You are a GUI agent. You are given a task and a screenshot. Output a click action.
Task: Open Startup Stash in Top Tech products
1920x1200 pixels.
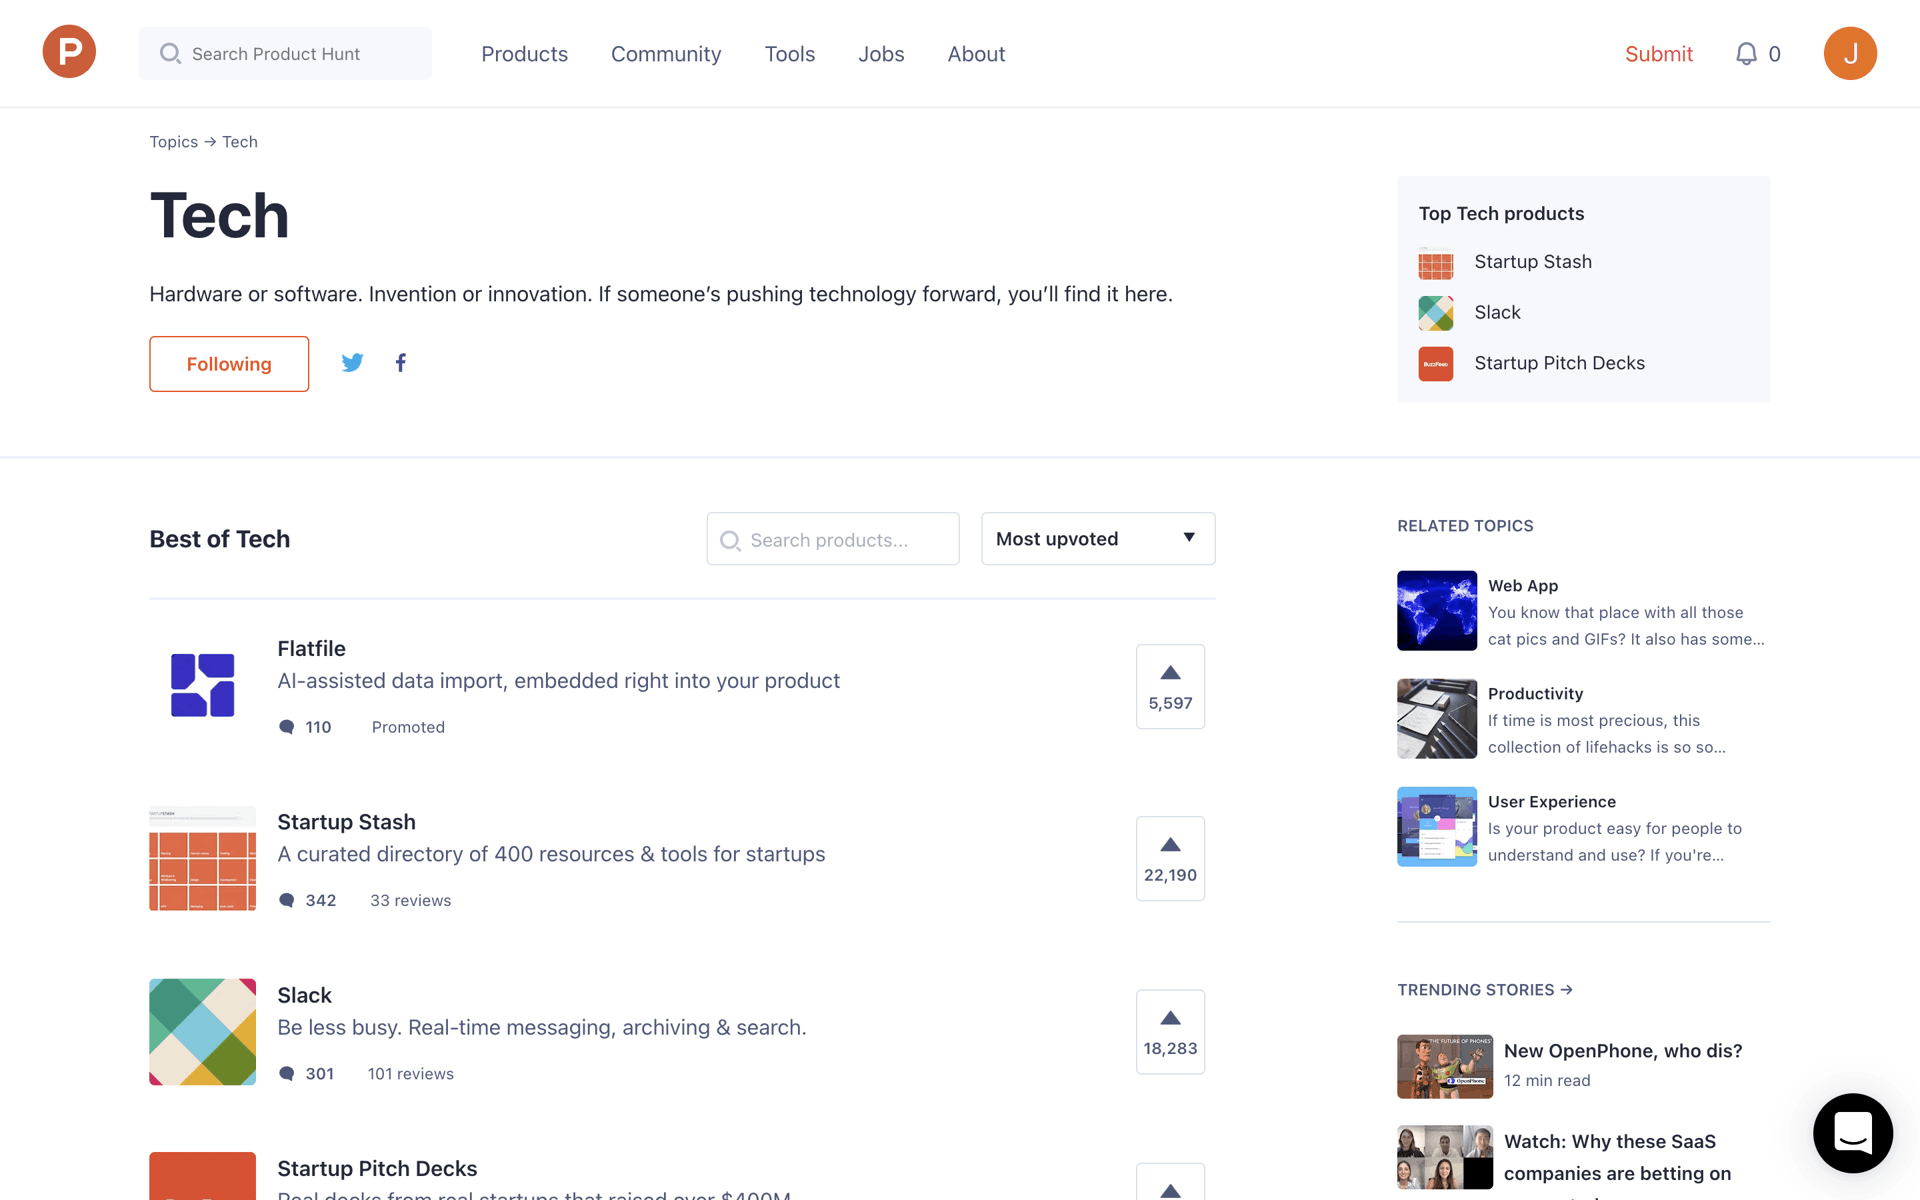pyautogui.click(x=1533, y=262)
